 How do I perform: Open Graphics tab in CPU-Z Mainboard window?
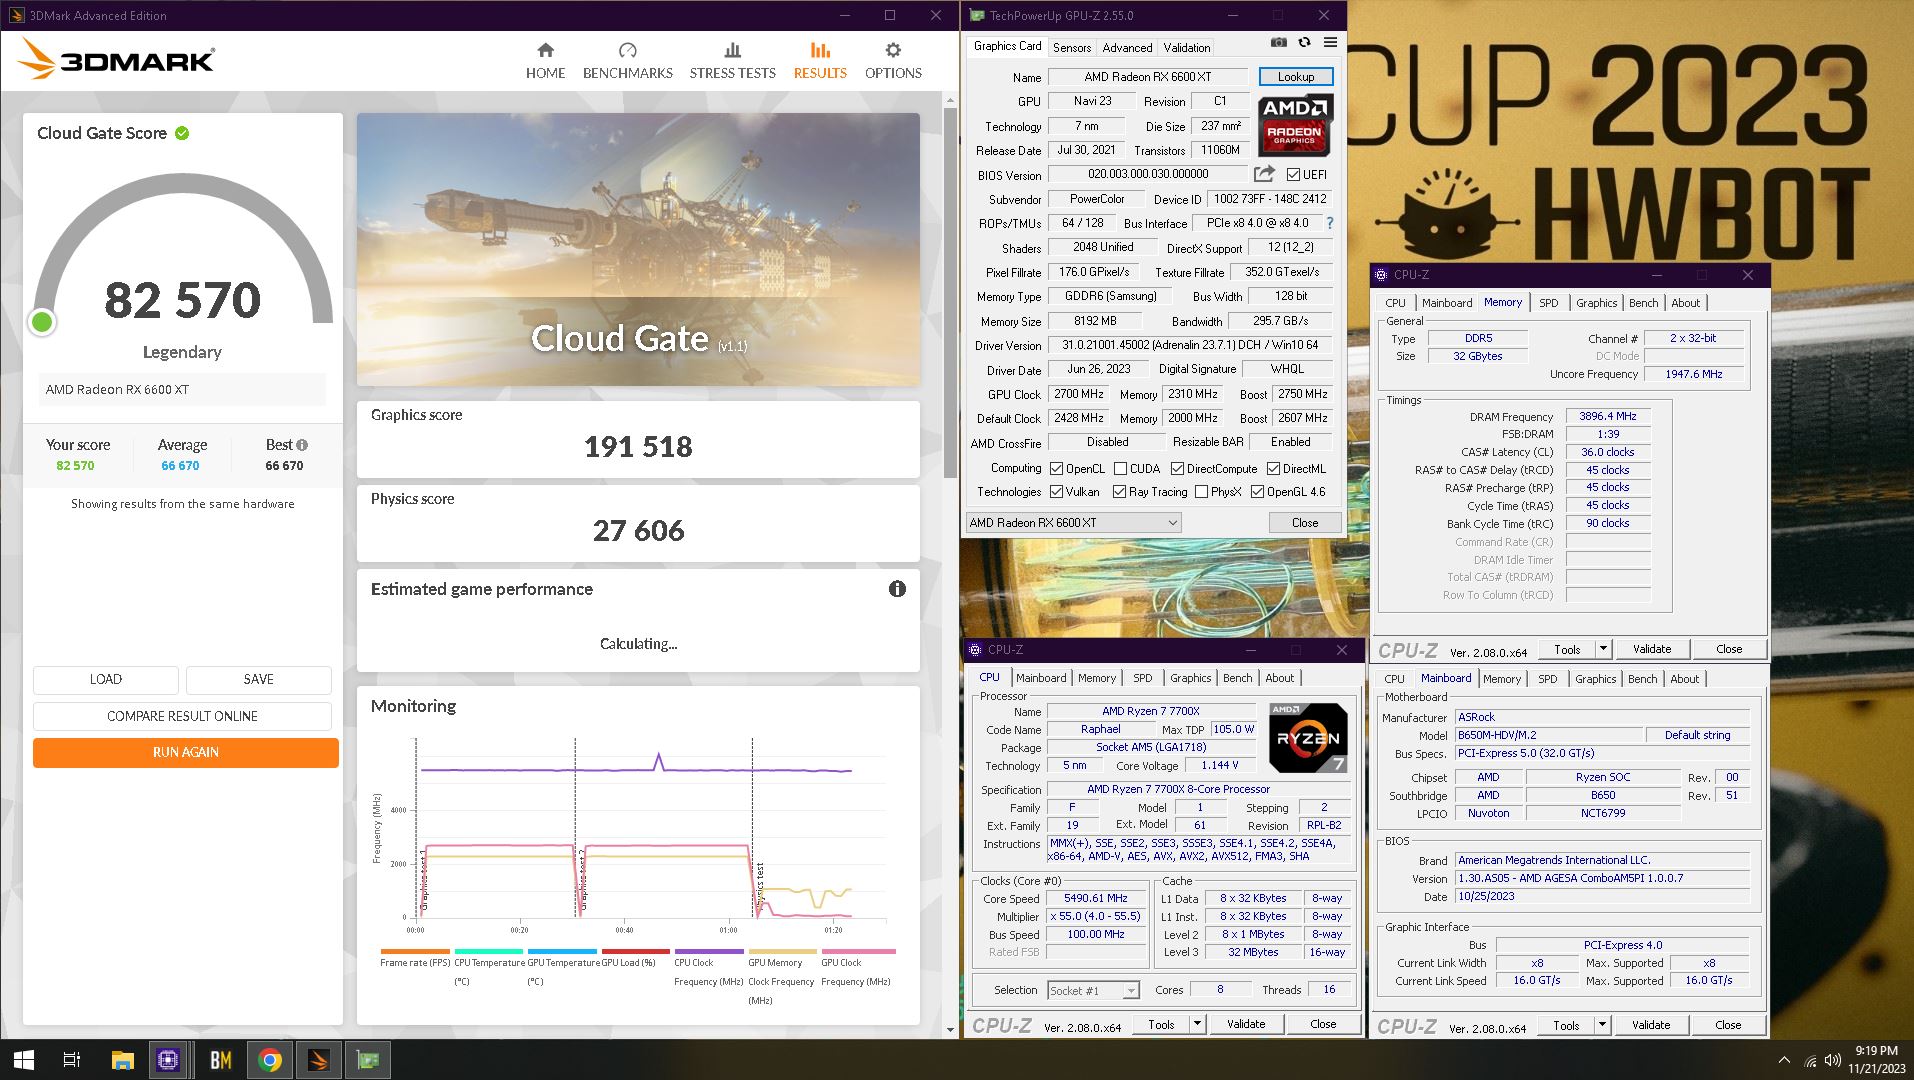tap(1595, 679)
